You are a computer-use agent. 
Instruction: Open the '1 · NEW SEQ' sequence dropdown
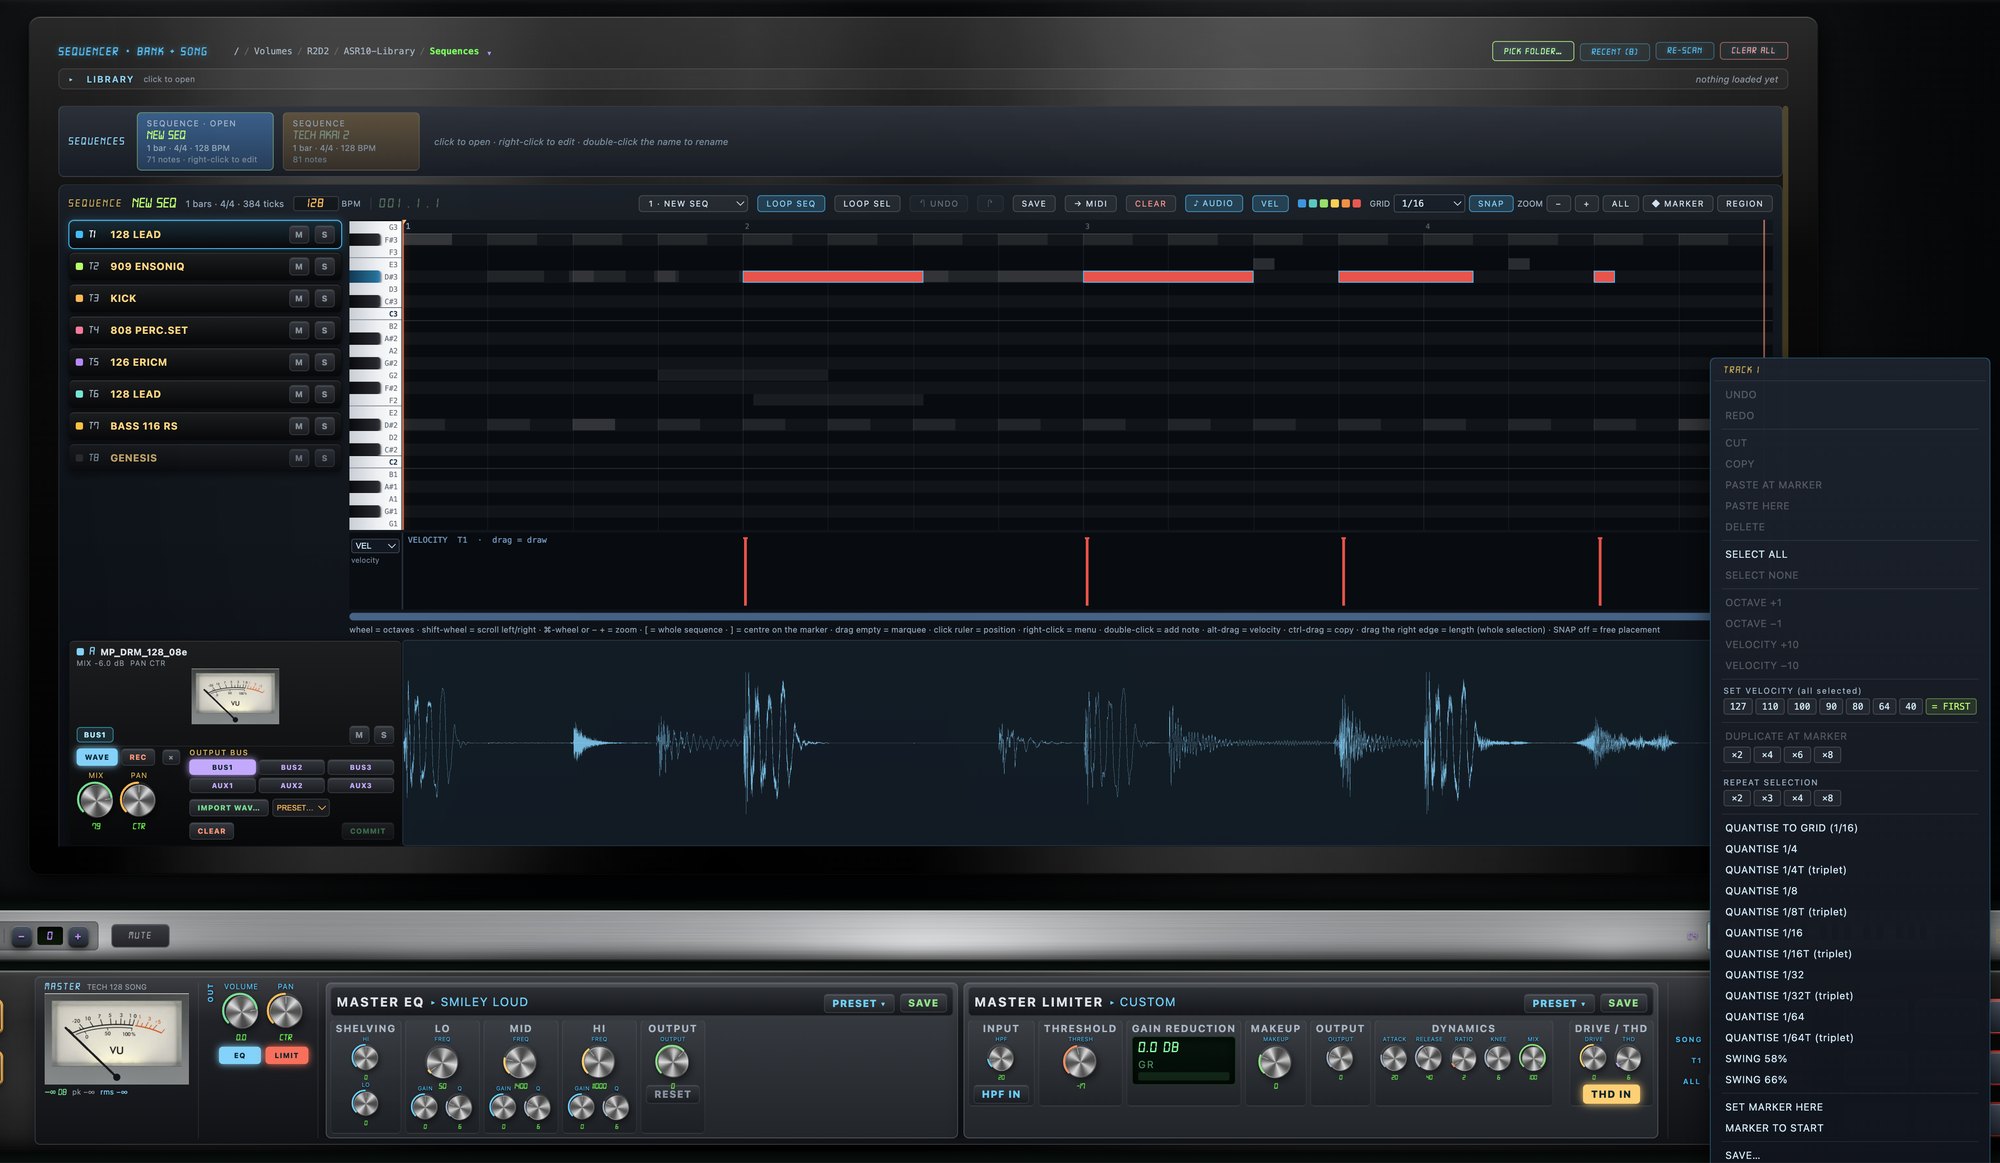693,203
